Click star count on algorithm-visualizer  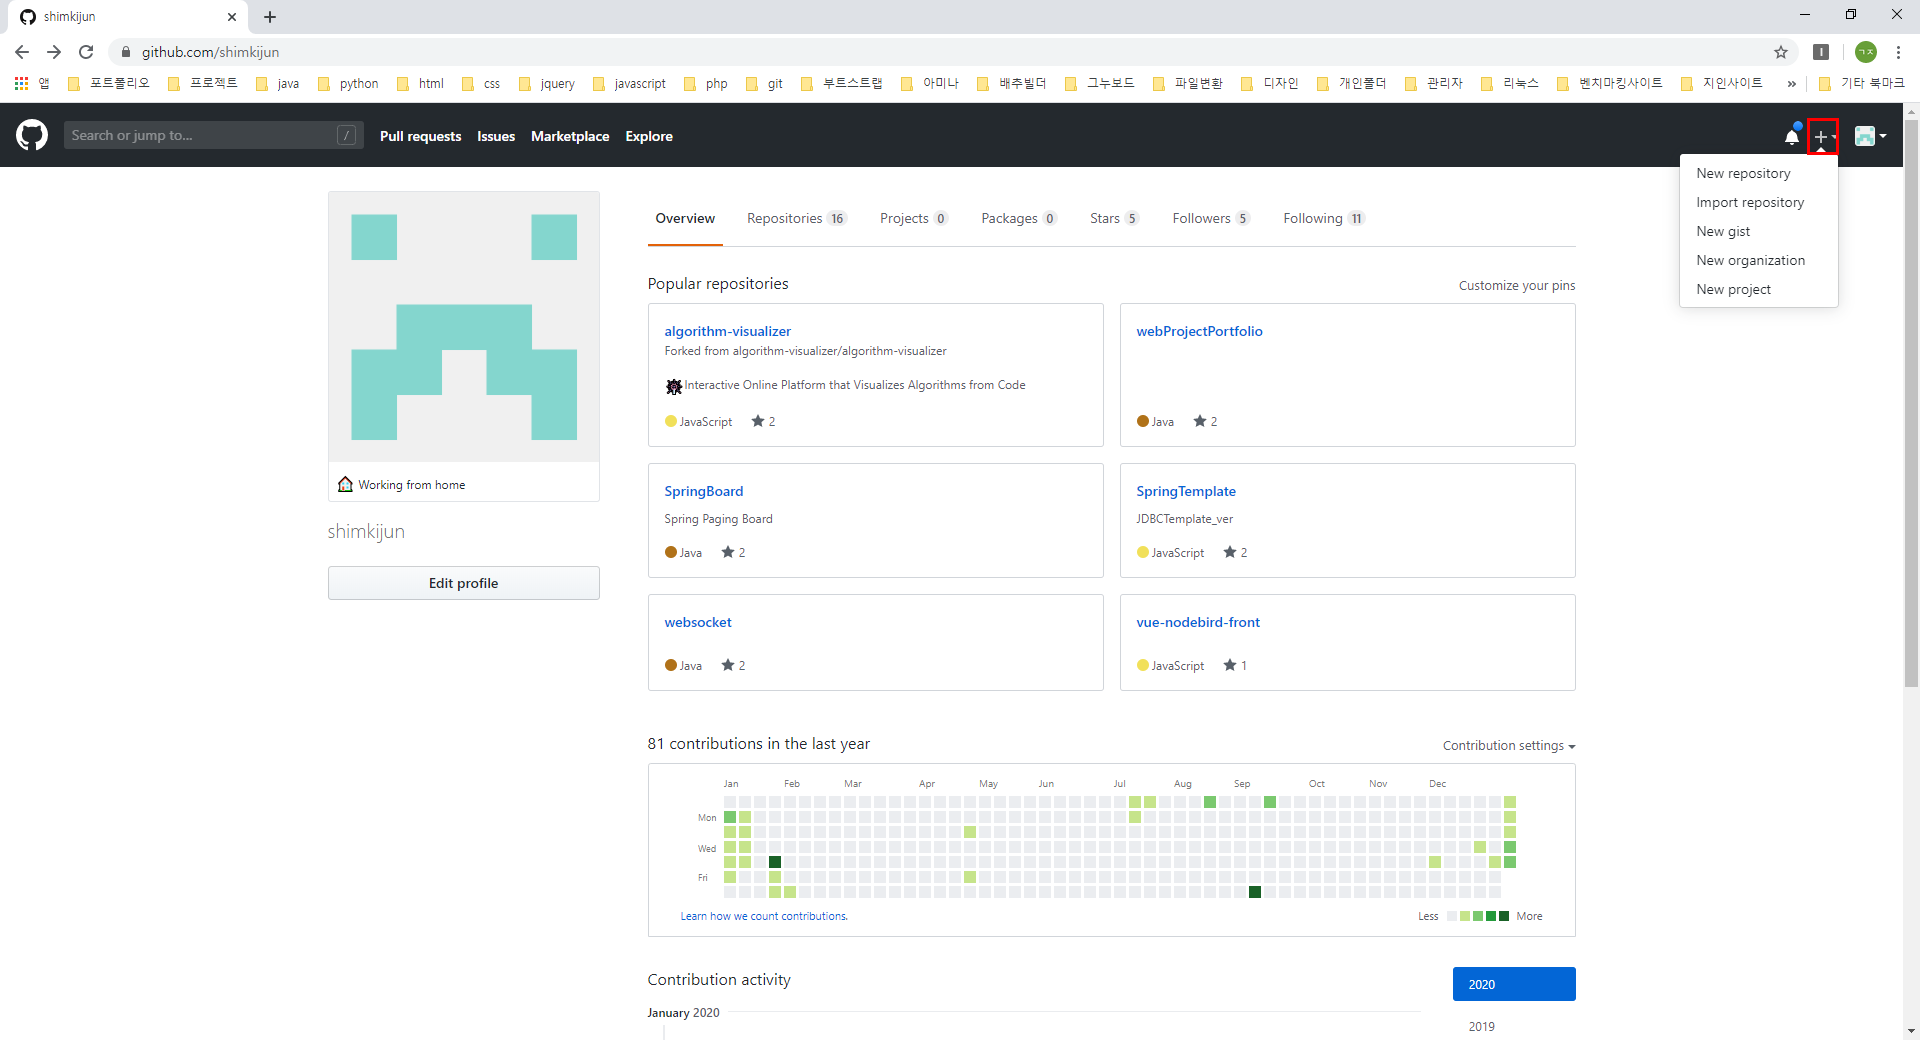point(763,422)
